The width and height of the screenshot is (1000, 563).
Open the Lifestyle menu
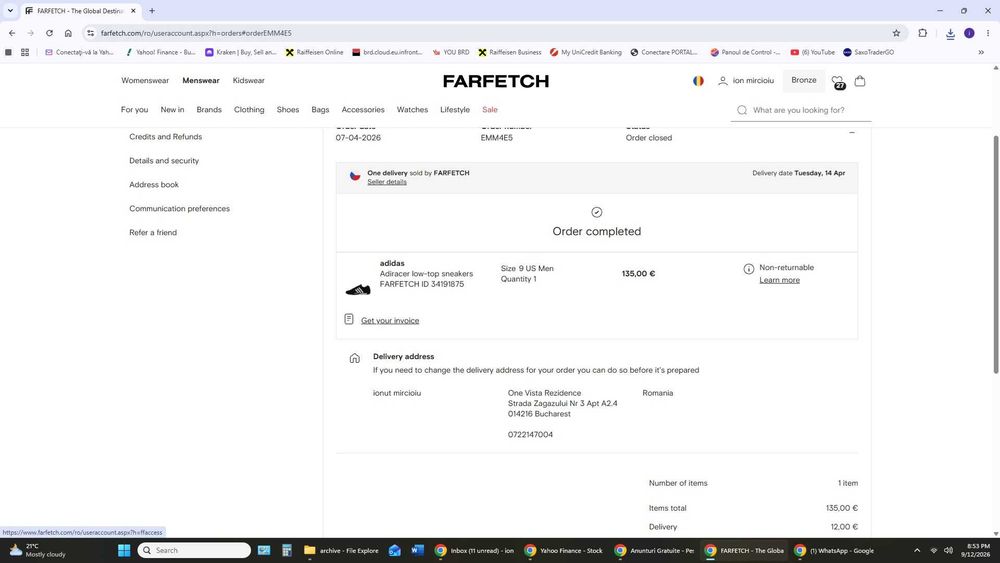[455, 110]
